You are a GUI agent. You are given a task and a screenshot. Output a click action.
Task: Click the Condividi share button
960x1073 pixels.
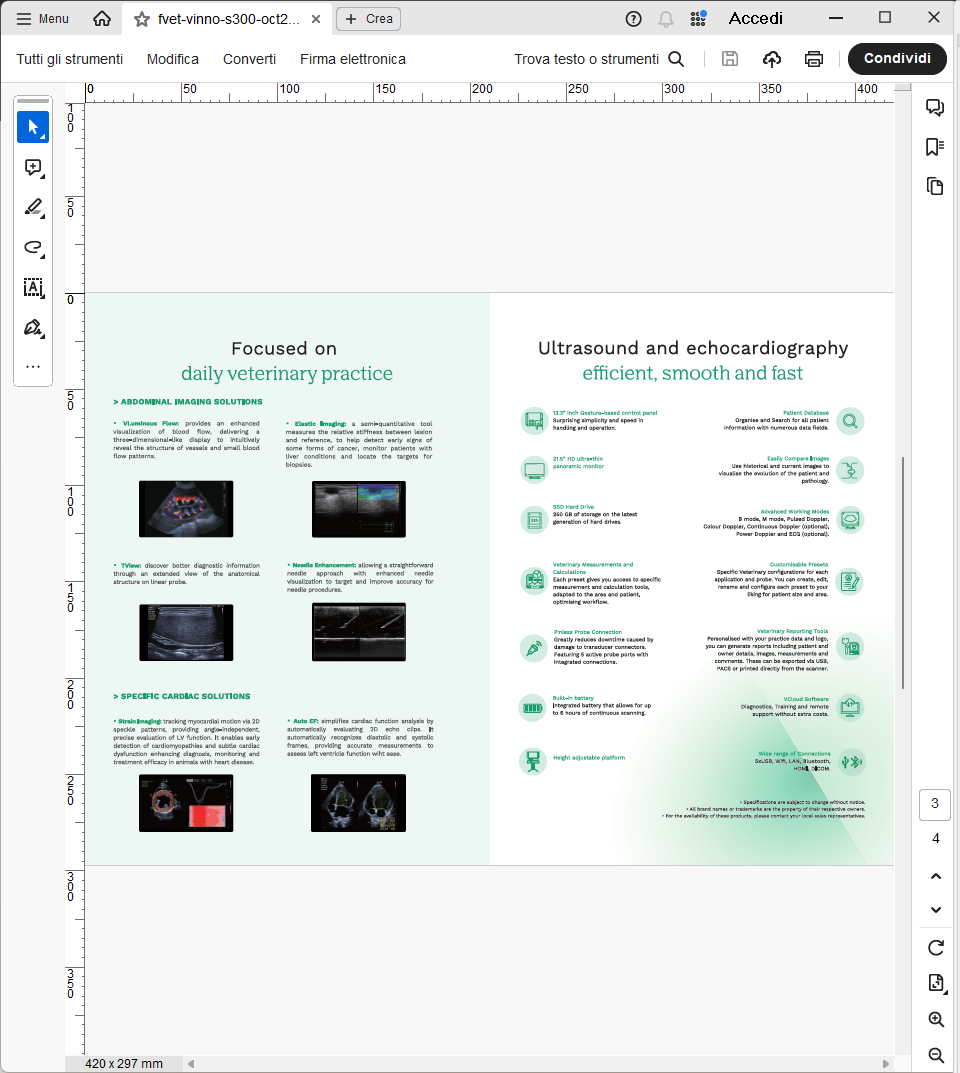[897, 59]
